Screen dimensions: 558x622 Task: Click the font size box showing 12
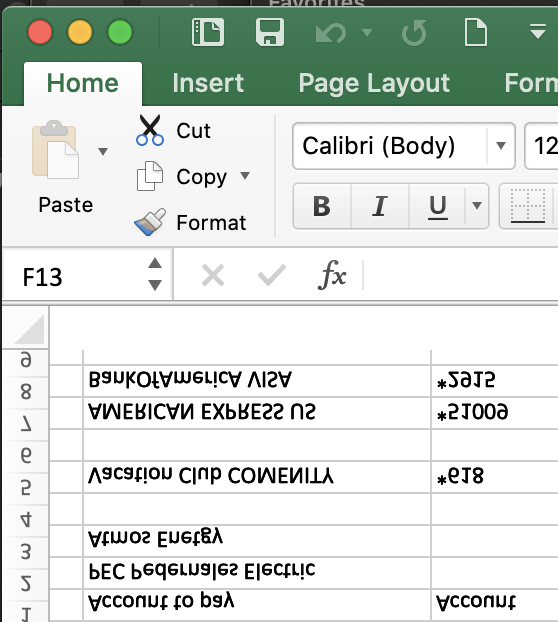[x=542, y=146]
